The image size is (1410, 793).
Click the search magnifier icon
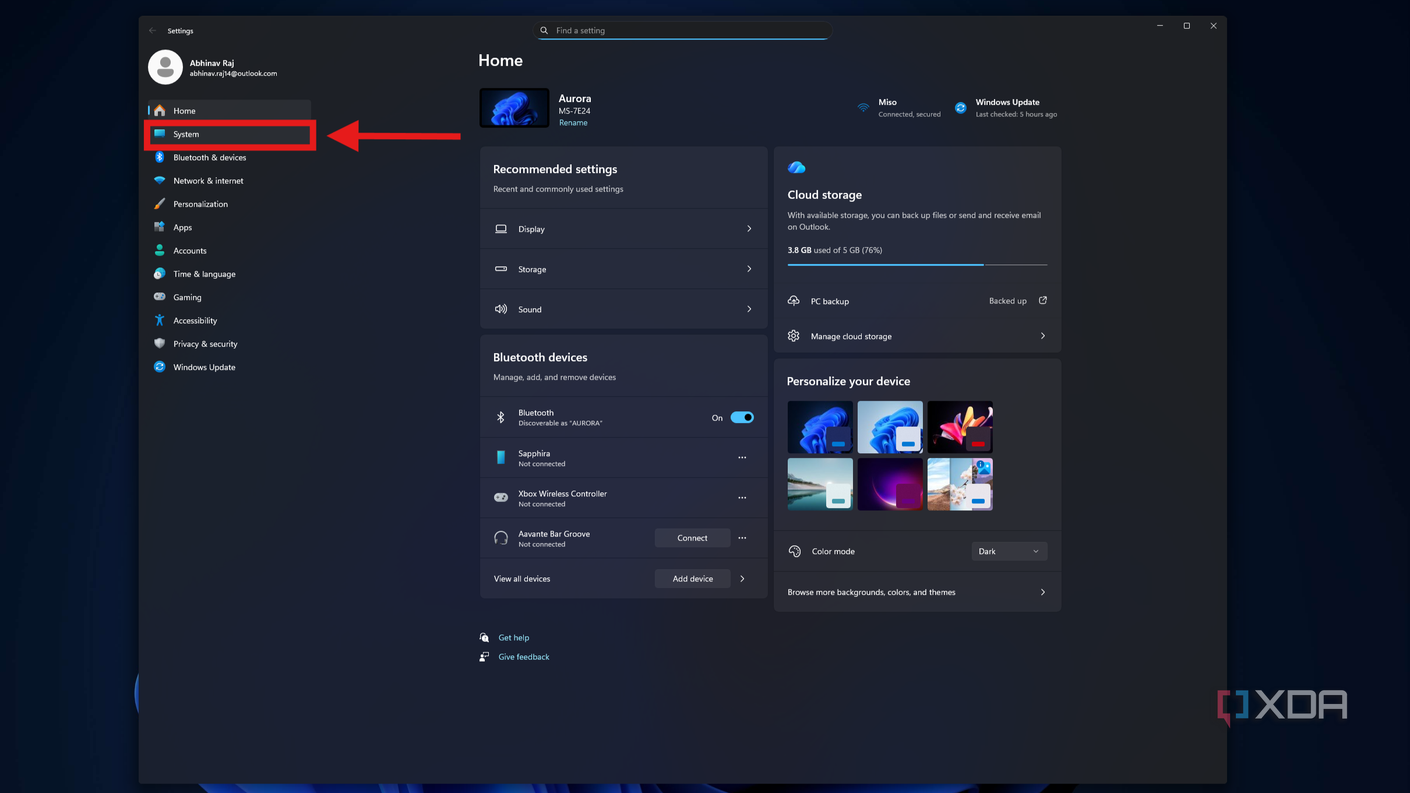(544, 30)
